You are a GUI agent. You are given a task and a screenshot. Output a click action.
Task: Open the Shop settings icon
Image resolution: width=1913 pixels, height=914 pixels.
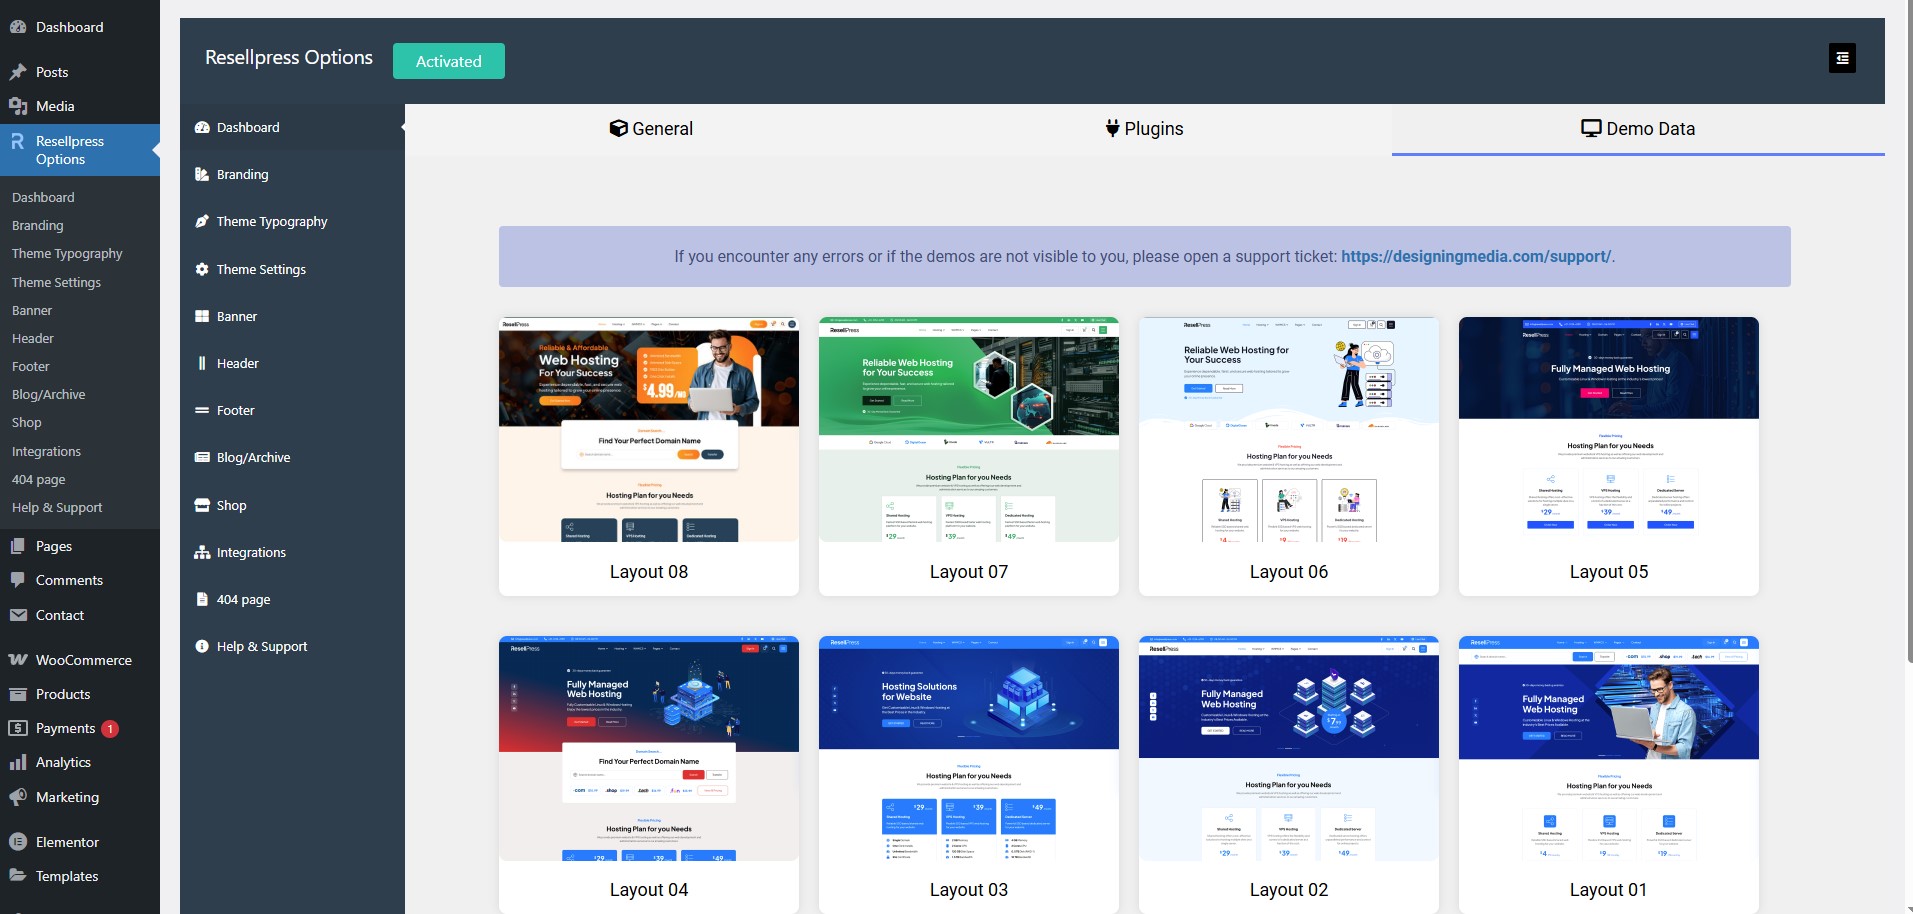(x=203, y=505)
